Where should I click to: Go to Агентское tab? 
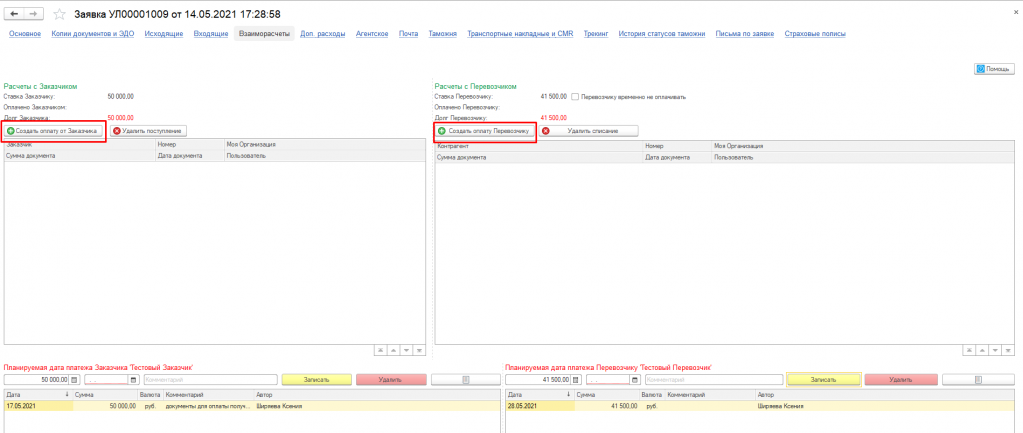point(373,33)
